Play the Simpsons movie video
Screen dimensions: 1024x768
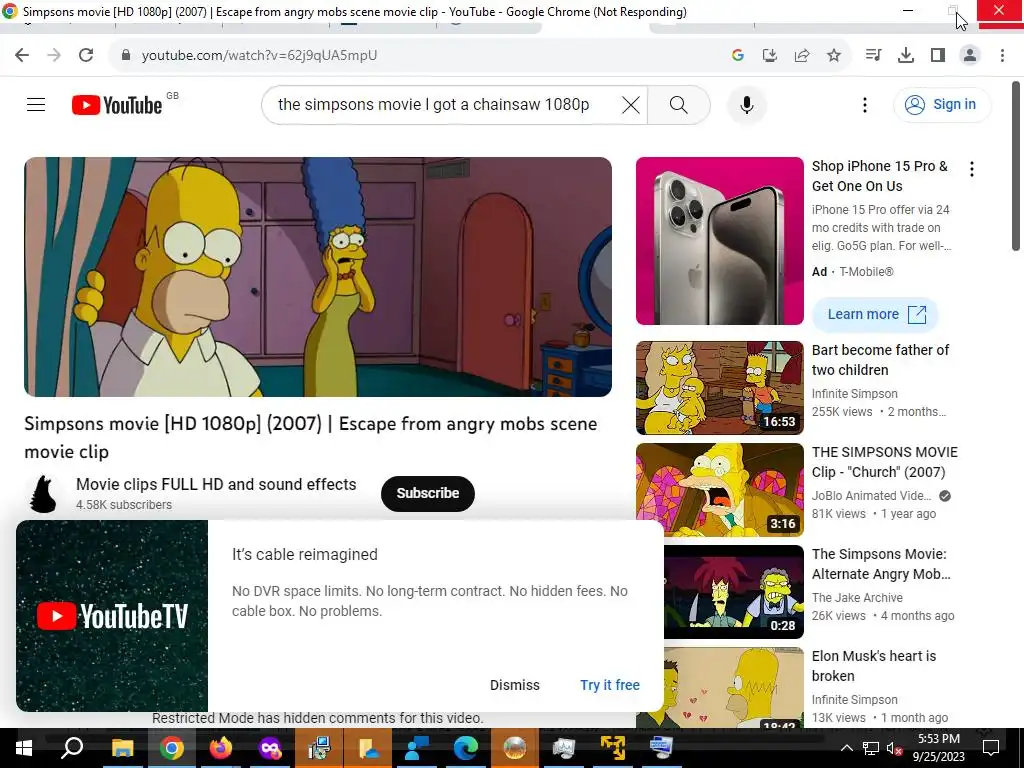tap(318, 276)
